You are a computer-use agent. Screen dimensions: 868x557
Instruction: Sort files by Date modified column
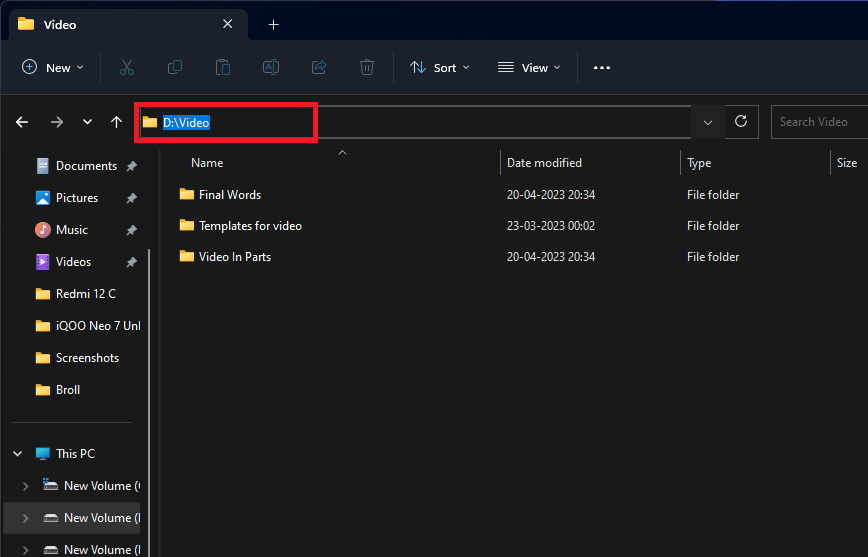(x=544, y=162)
